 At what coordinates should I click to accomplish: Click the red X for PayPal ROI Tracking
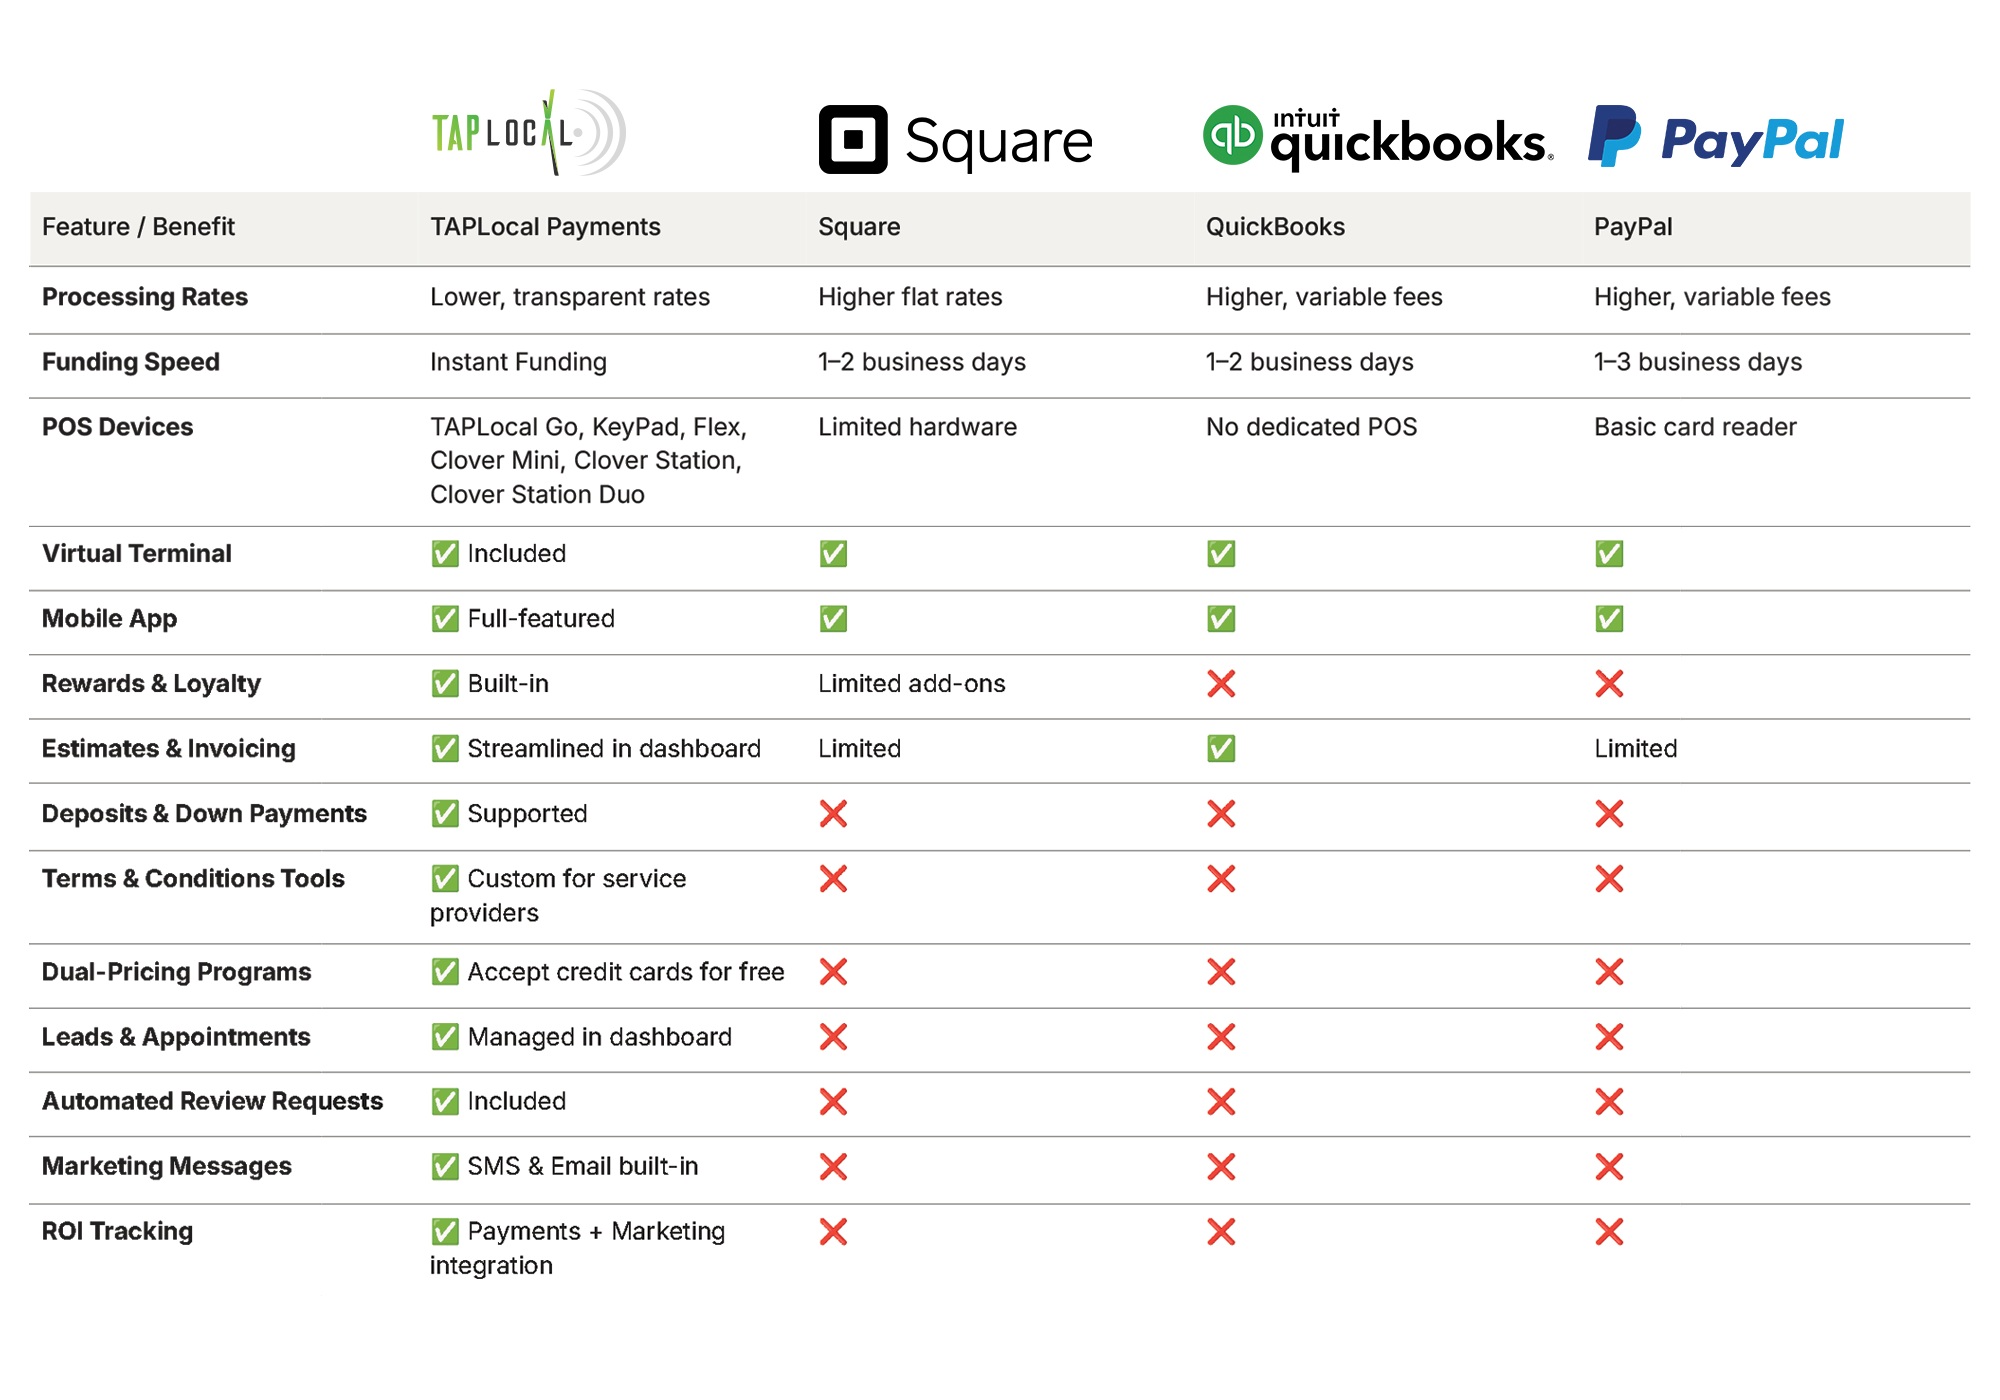(x=1609, y=1232)
